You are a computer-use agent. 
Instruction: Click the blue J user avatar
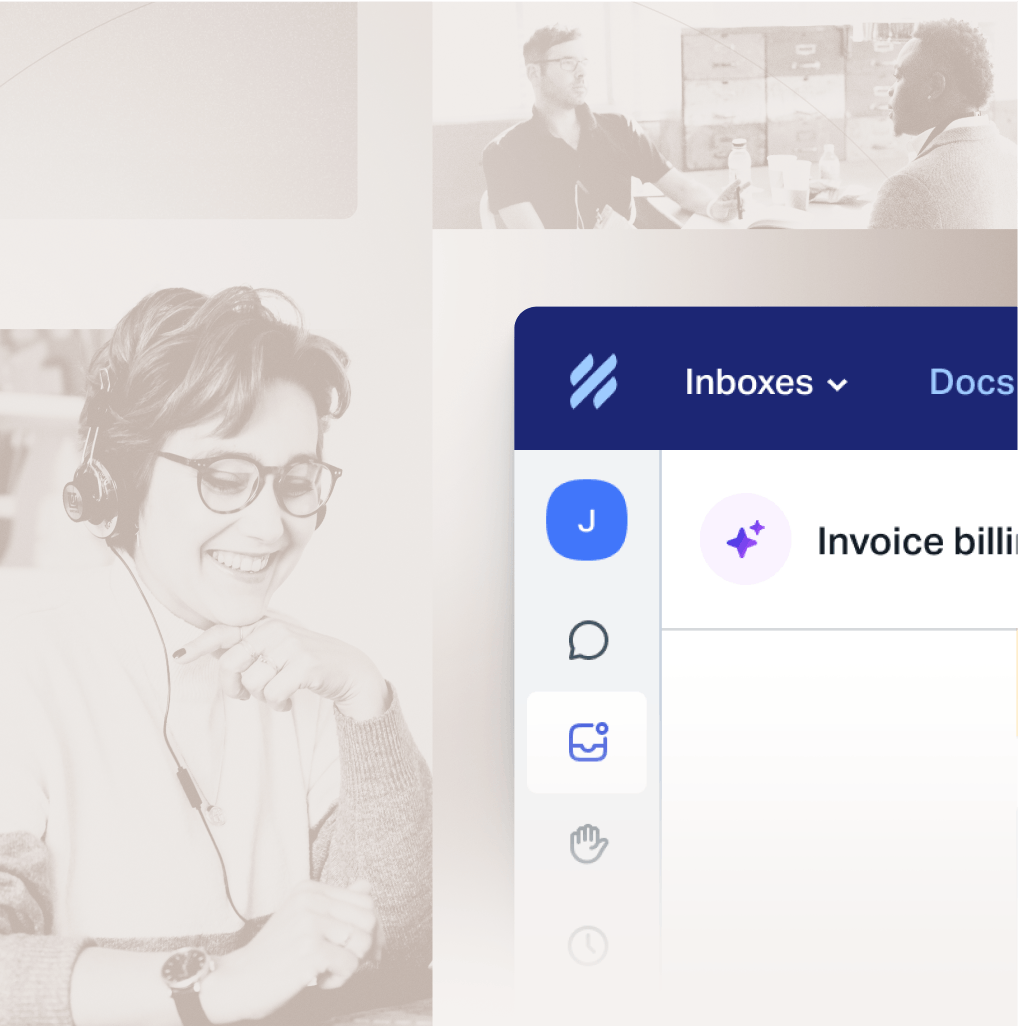pos(587,520)
